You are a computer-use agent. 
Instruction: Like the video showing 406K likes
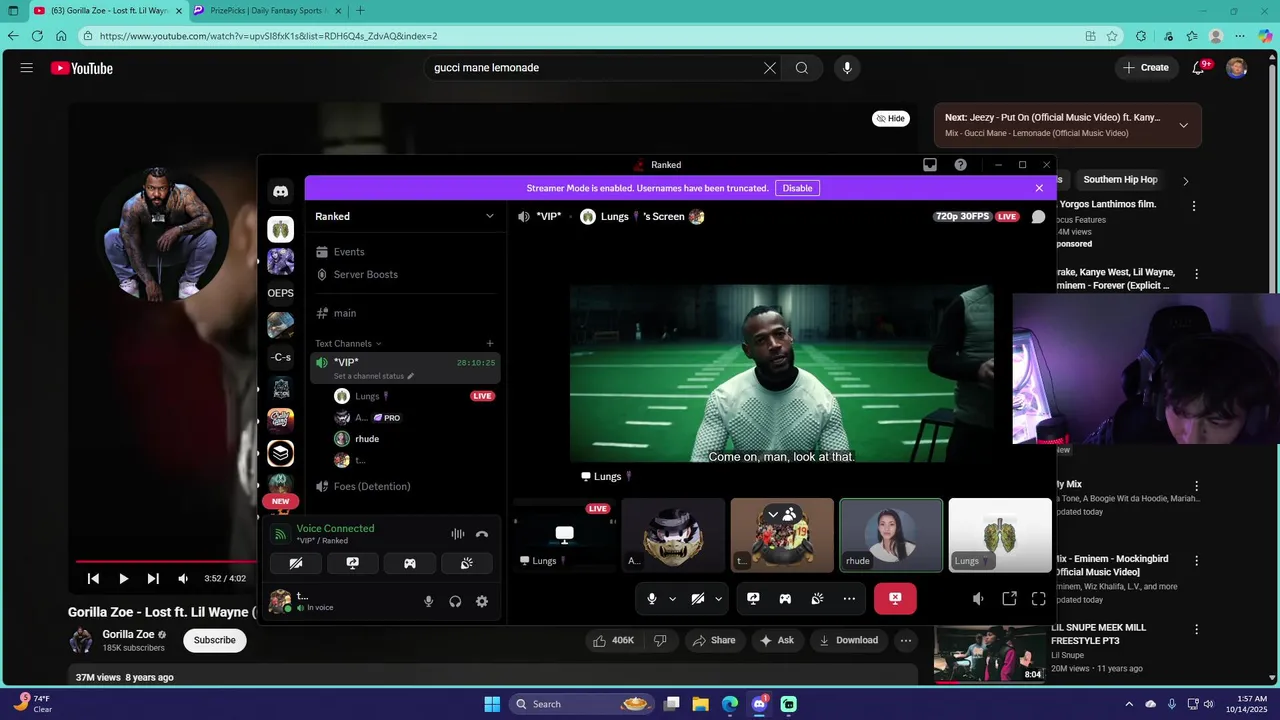coord(614,640)
